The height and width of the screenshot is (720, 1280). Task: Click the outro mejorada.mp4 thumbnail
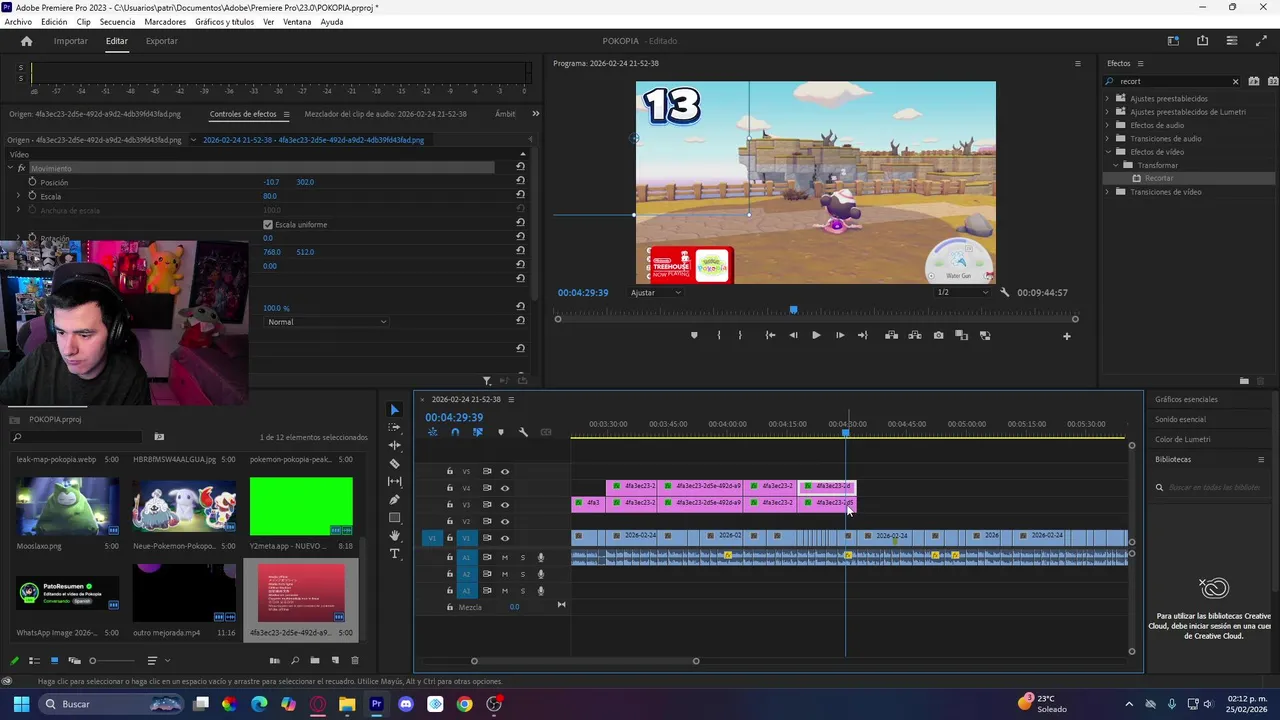(184, 592)
